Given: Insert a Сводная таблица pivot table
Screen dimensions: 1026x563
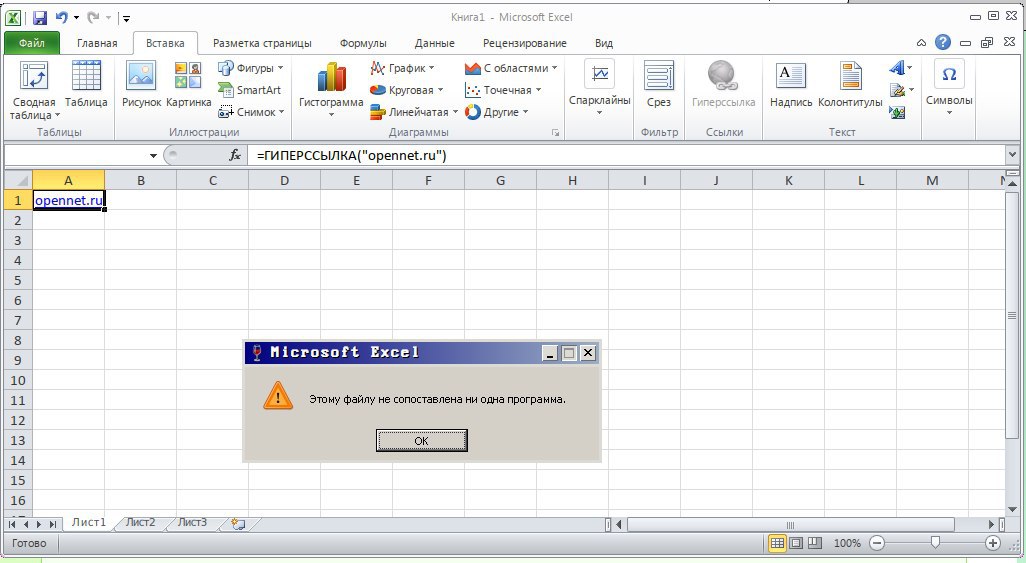Looking at the screenshot, I should [x=34, y=90].
